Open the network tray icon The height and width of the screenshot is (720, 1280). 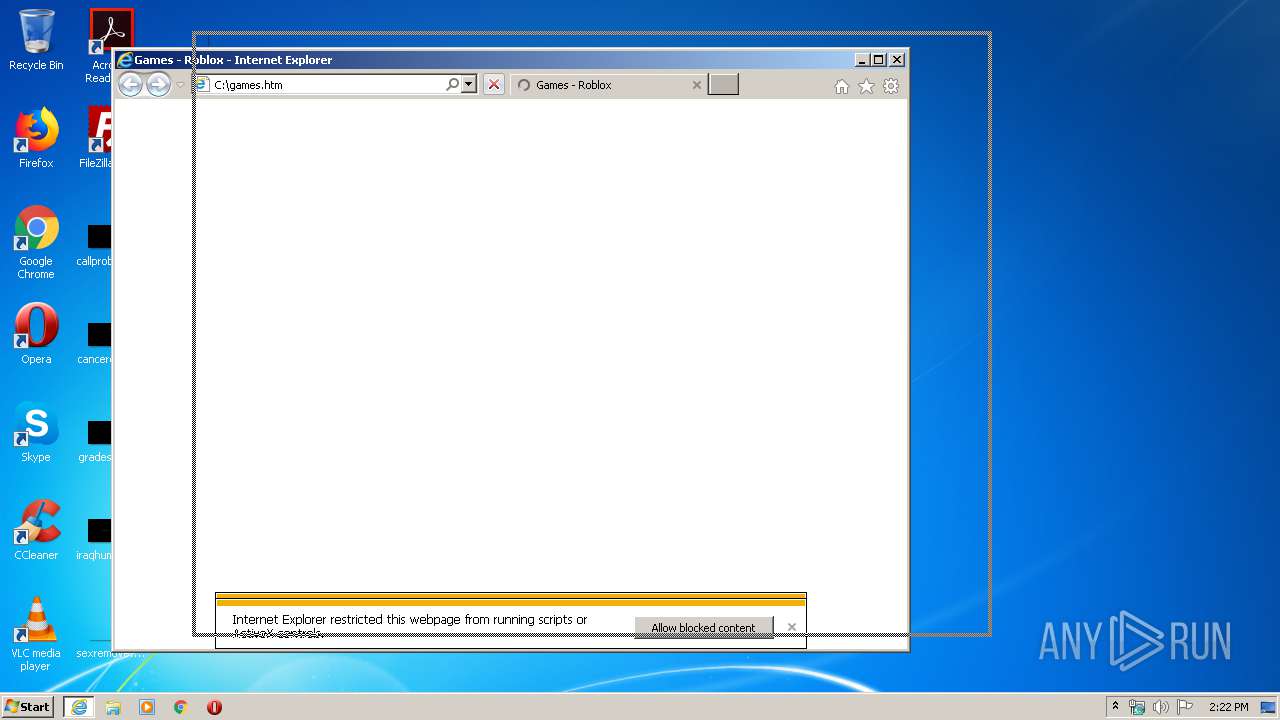[x=1137, y=707]
